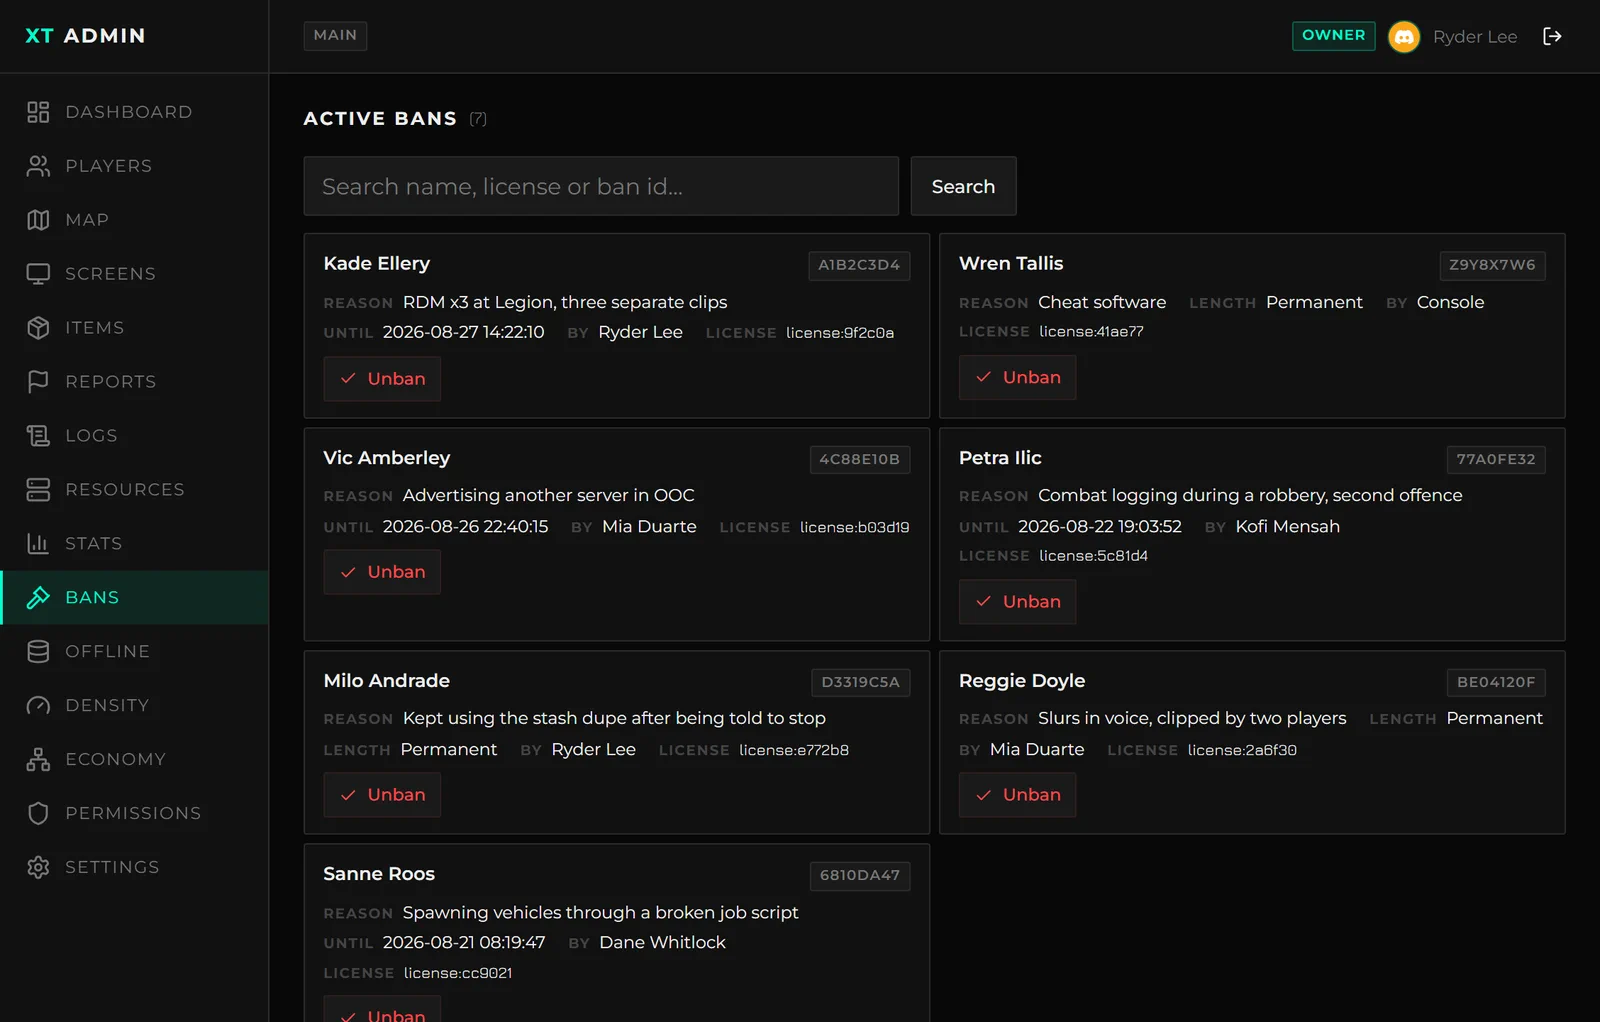Click ban ID 4C88E10B
1600x1022 pixels.
click(x=860, y=460)
